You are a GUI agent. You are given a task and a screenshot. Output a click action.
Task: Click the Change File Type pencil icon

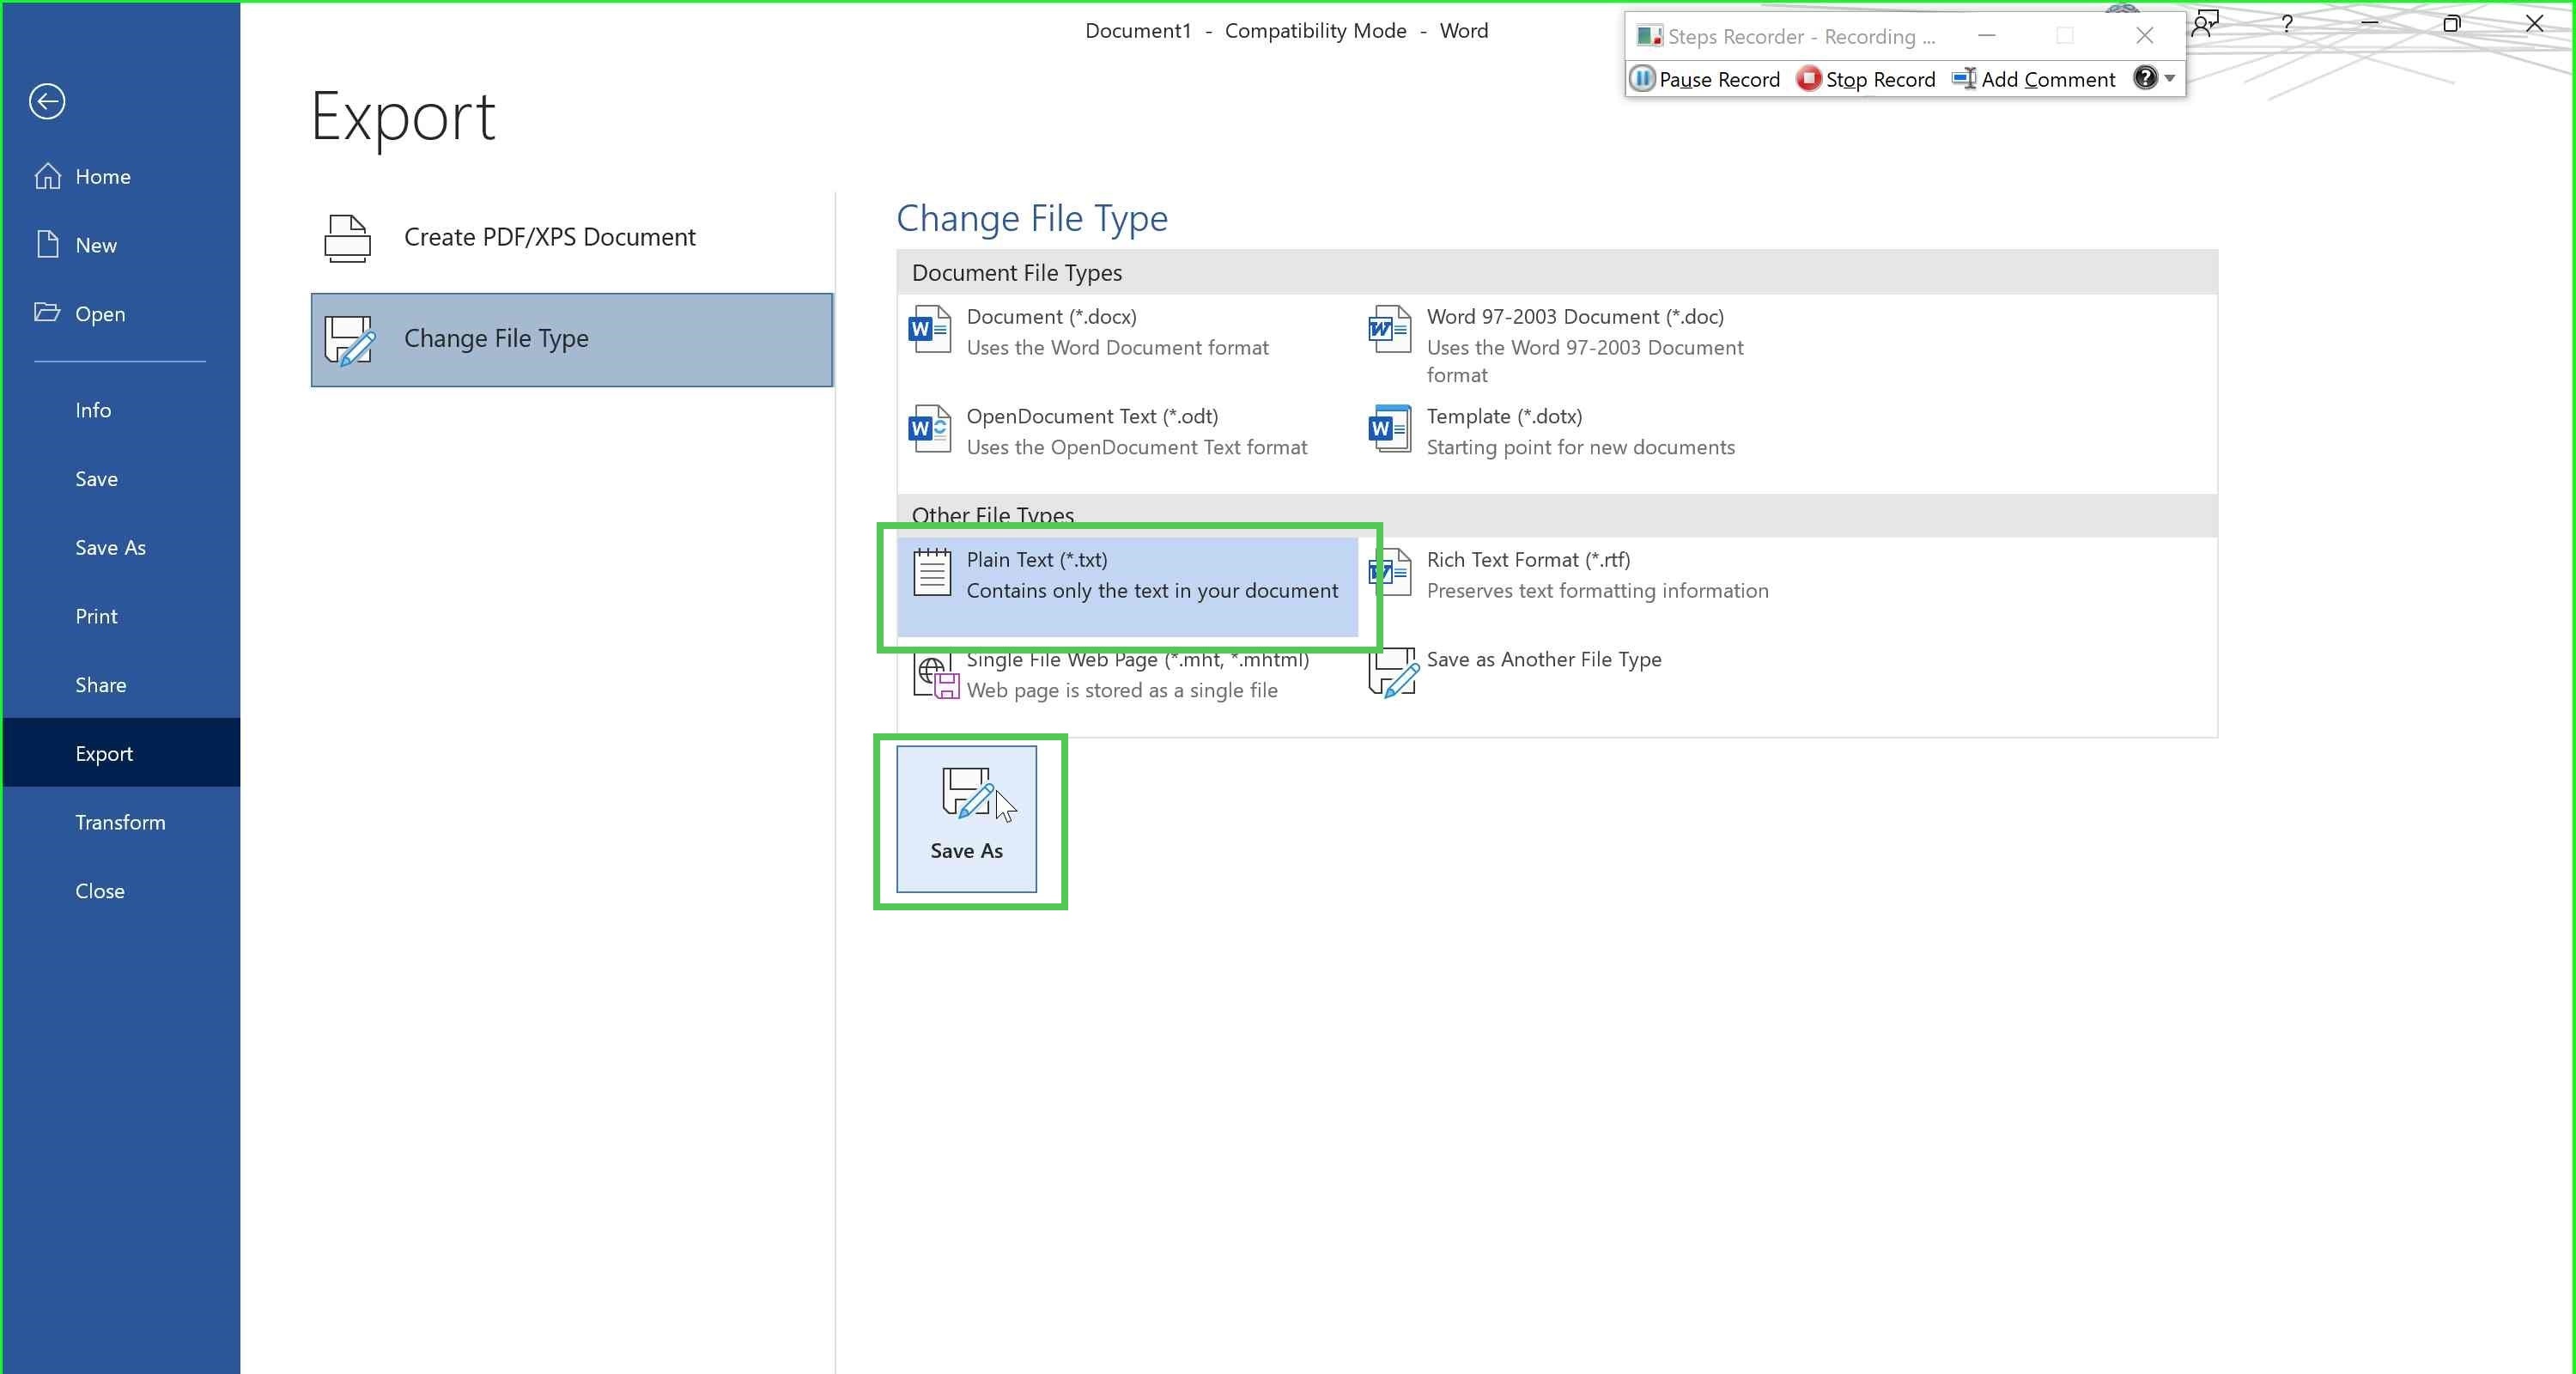(350, 342)
